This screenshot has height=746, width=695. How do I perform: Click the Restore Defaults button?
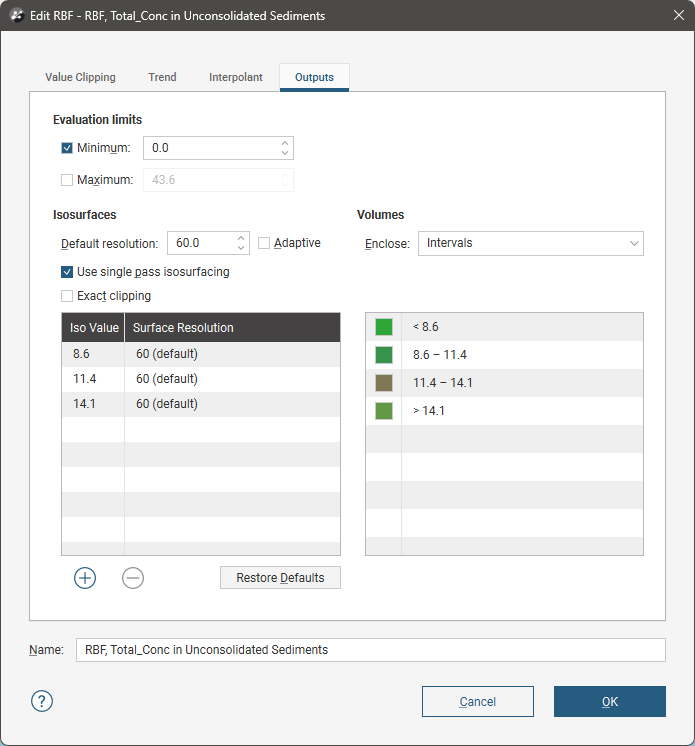coord(280,578)
